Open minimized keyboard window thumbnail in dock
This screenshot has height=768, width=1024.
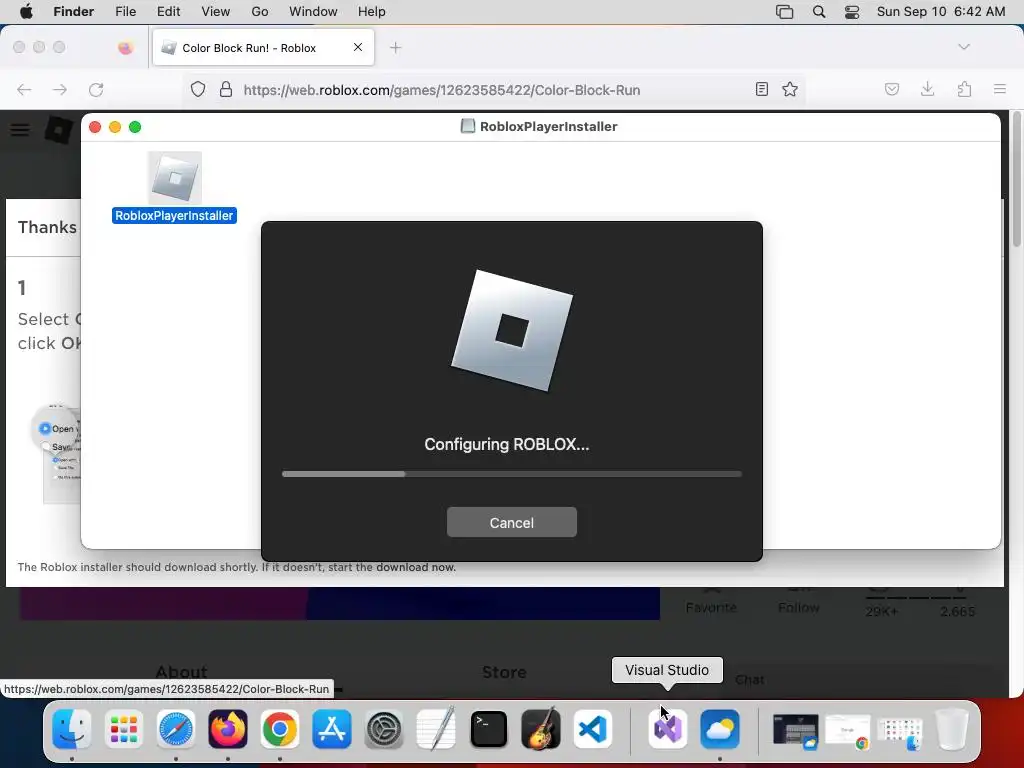pyautogui.click(x=795, y=731)
